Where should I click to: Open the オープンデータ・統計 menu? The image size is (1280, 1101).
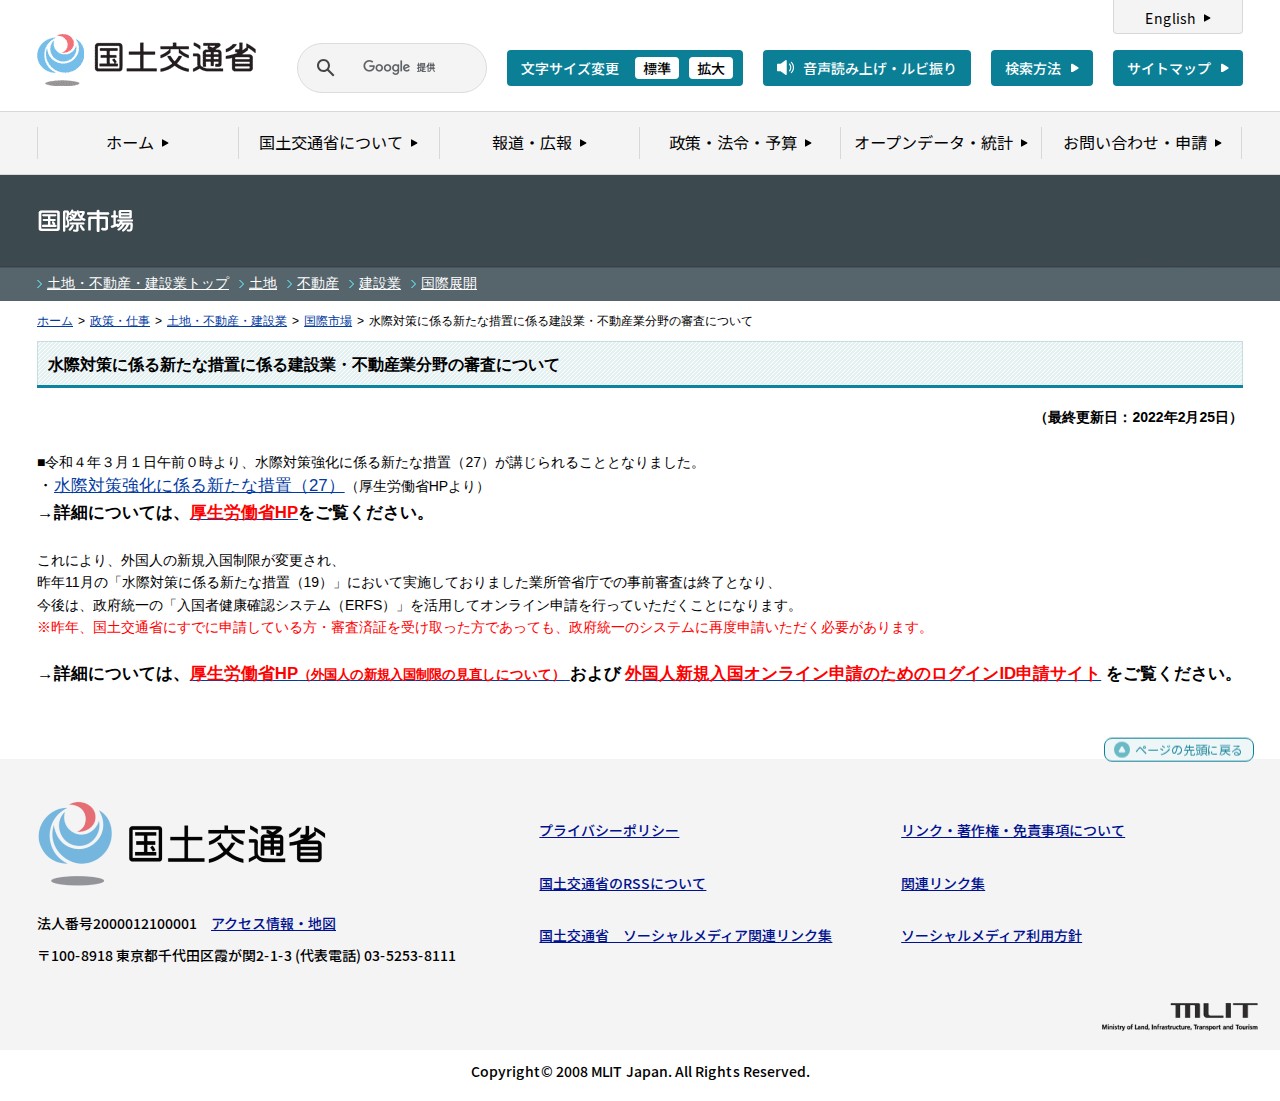pos(941,143)
